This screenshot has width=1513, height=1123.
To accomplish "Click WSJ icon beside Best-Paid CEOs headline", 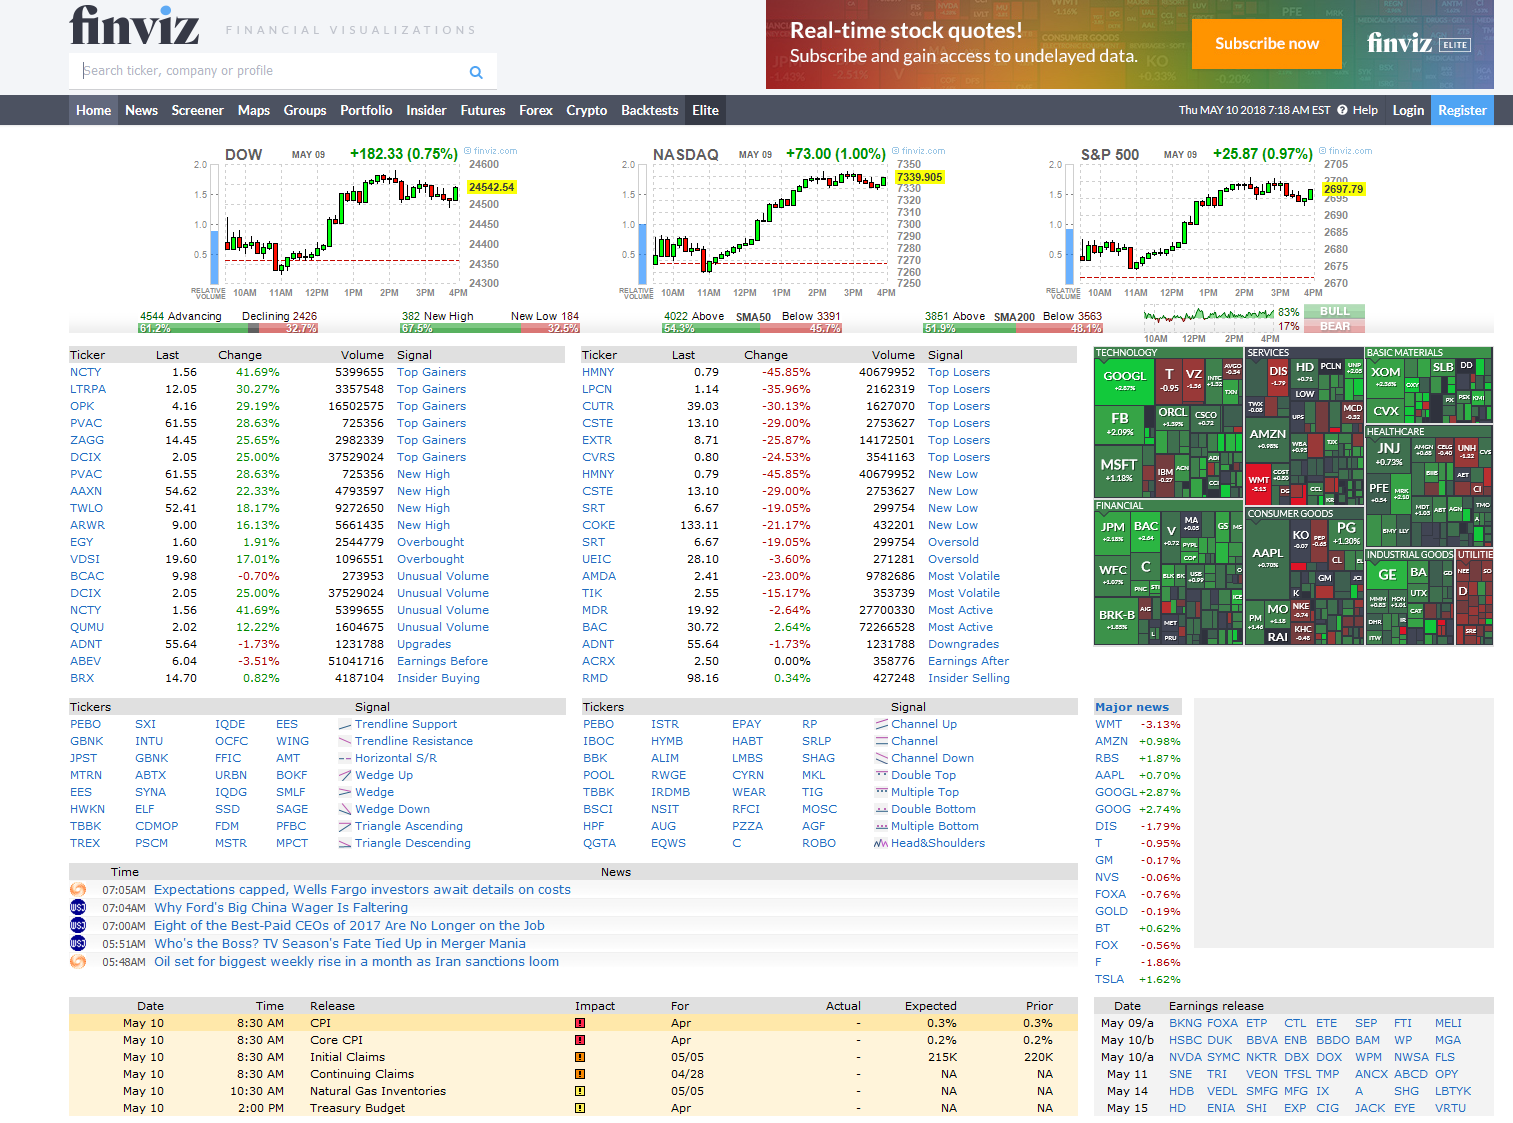I will click(x=78, y=926).
